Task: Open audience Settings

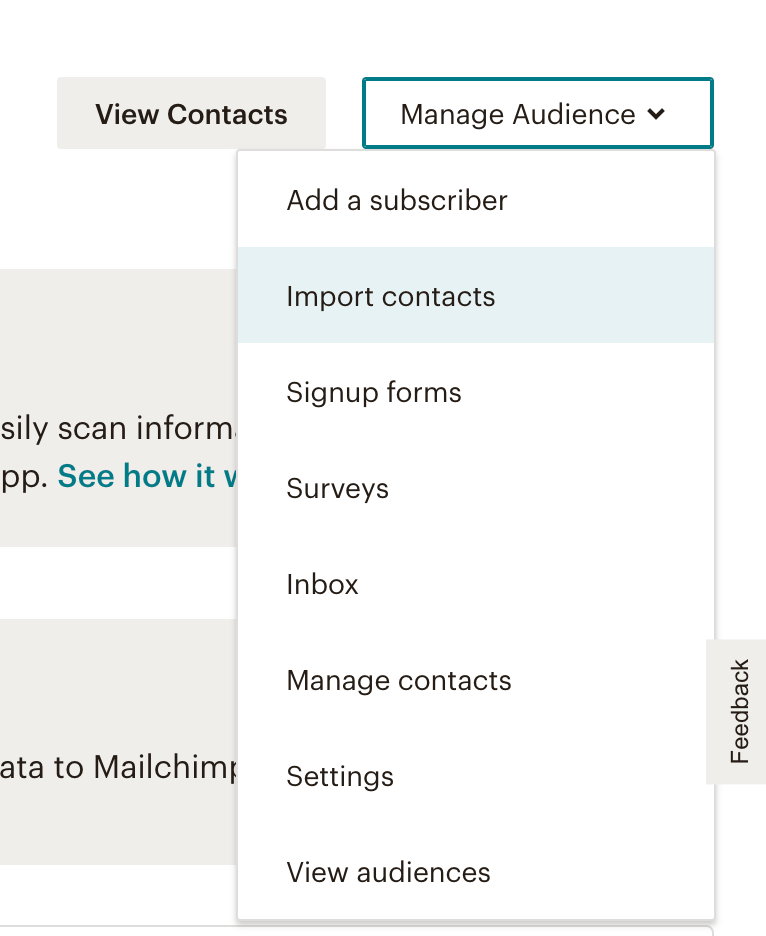Action: [x=340, y=776]
